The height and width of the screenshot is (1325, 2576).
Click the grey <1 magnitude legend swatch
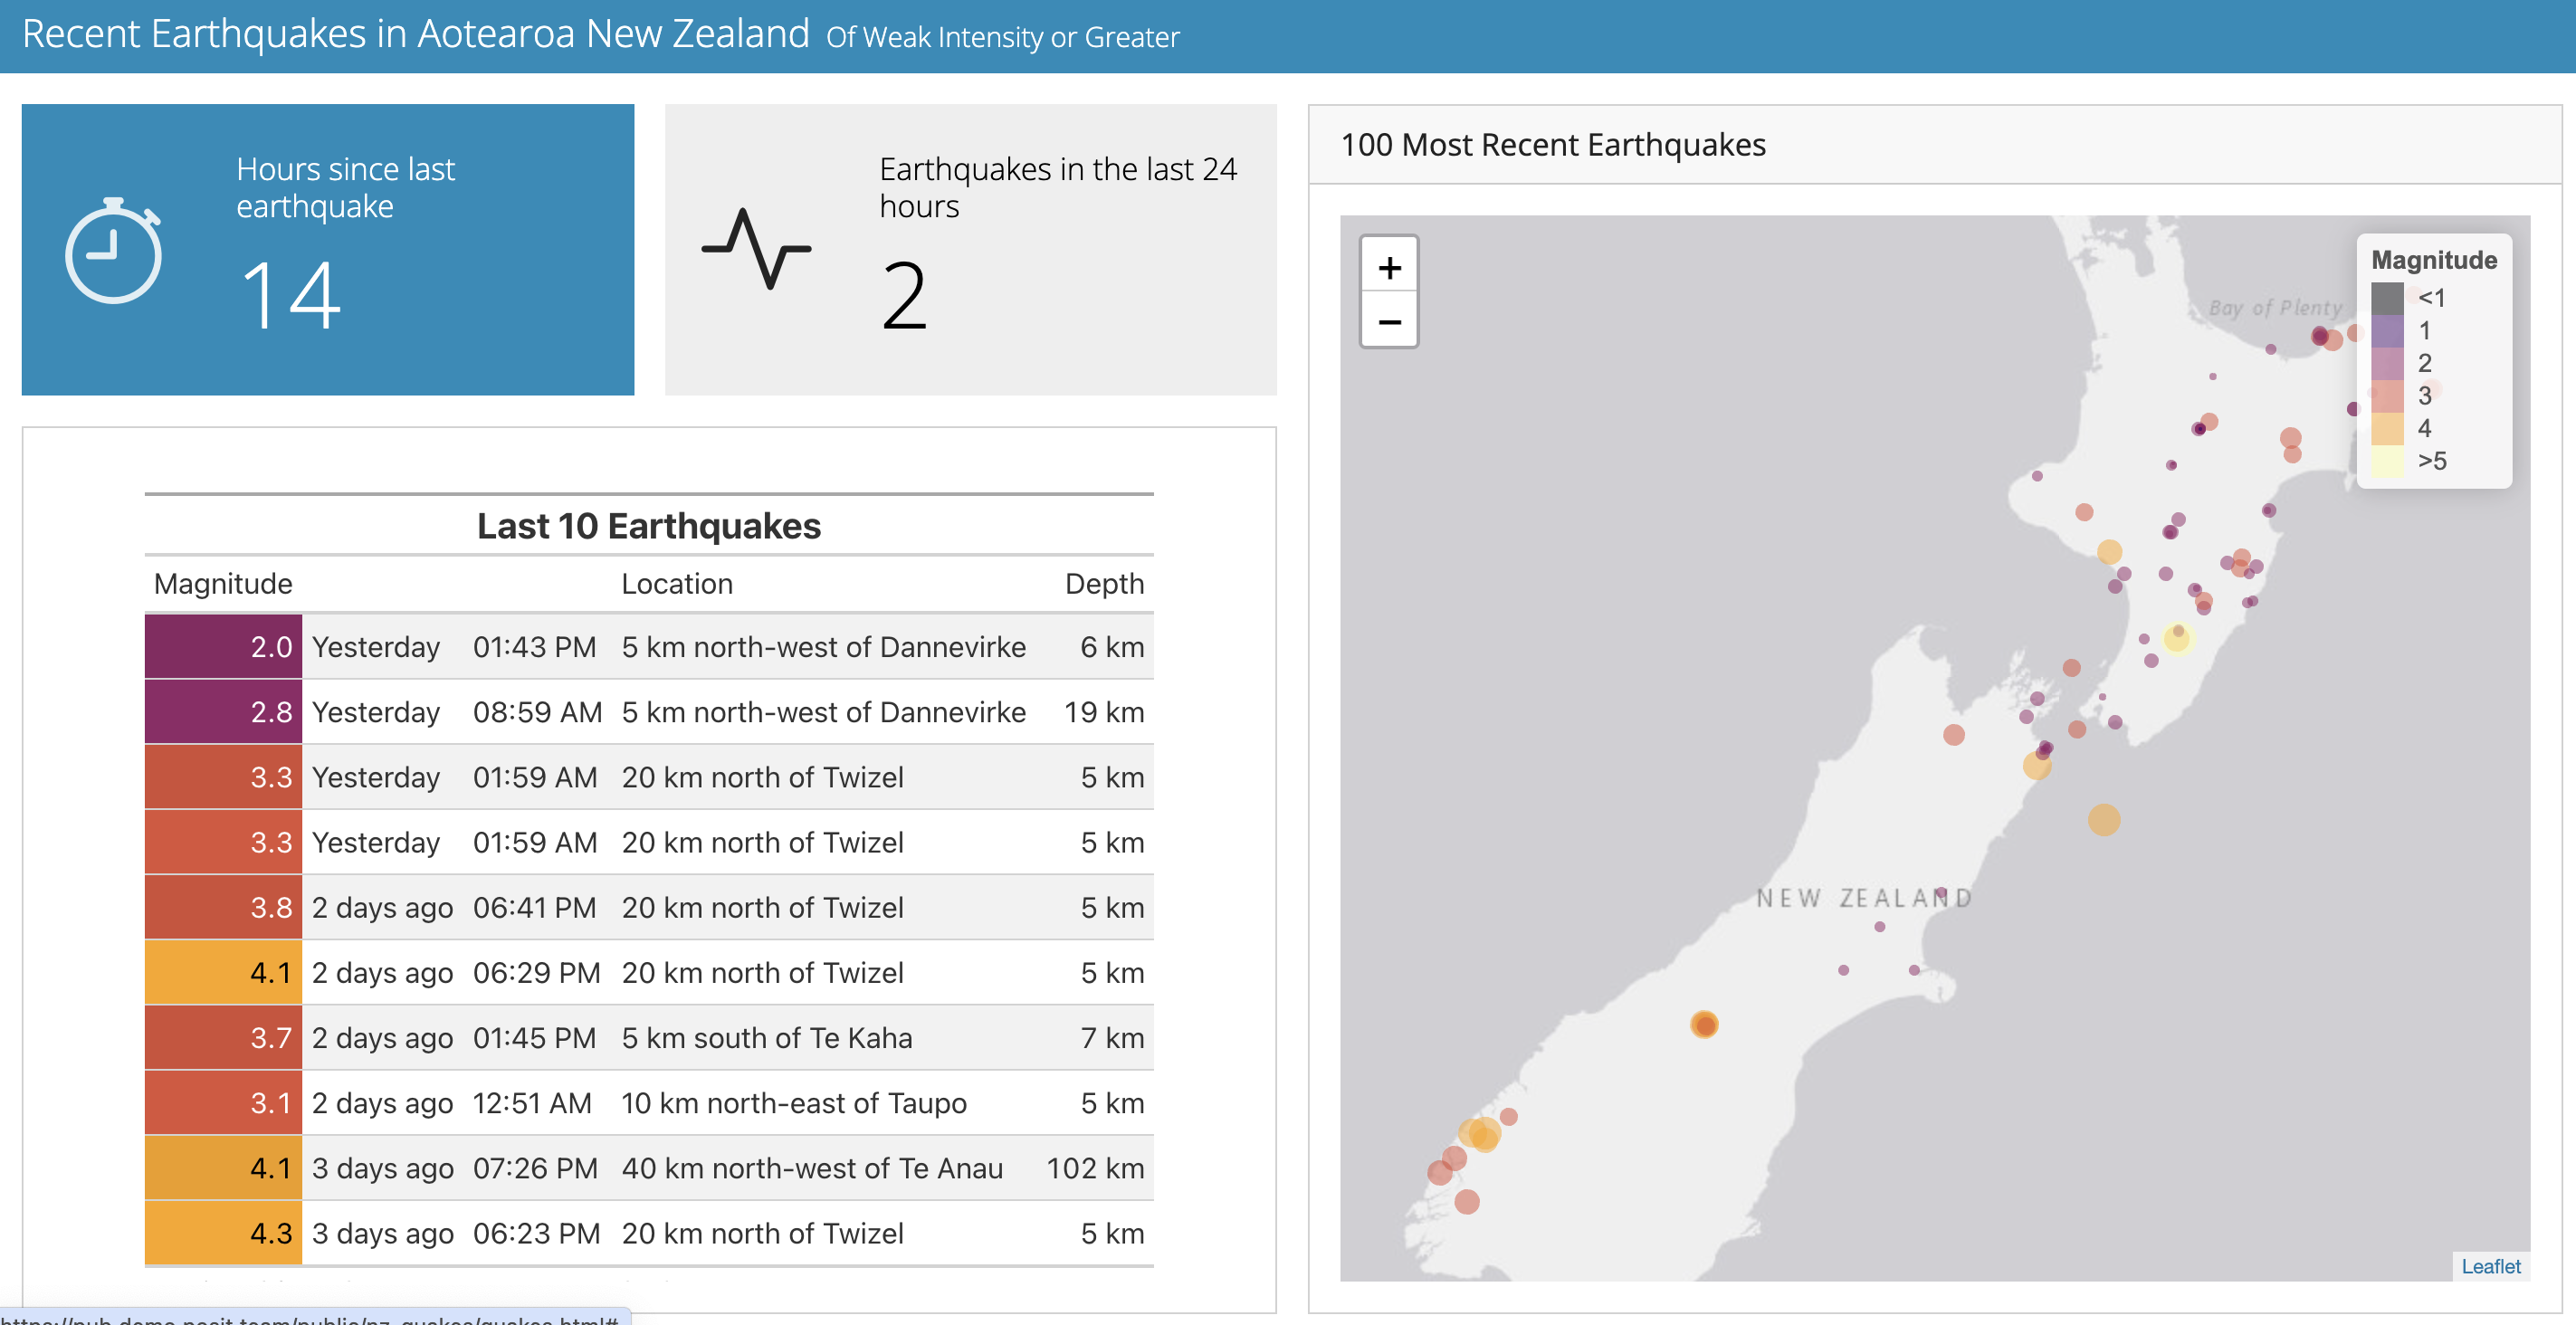(x=2387, y=298)
